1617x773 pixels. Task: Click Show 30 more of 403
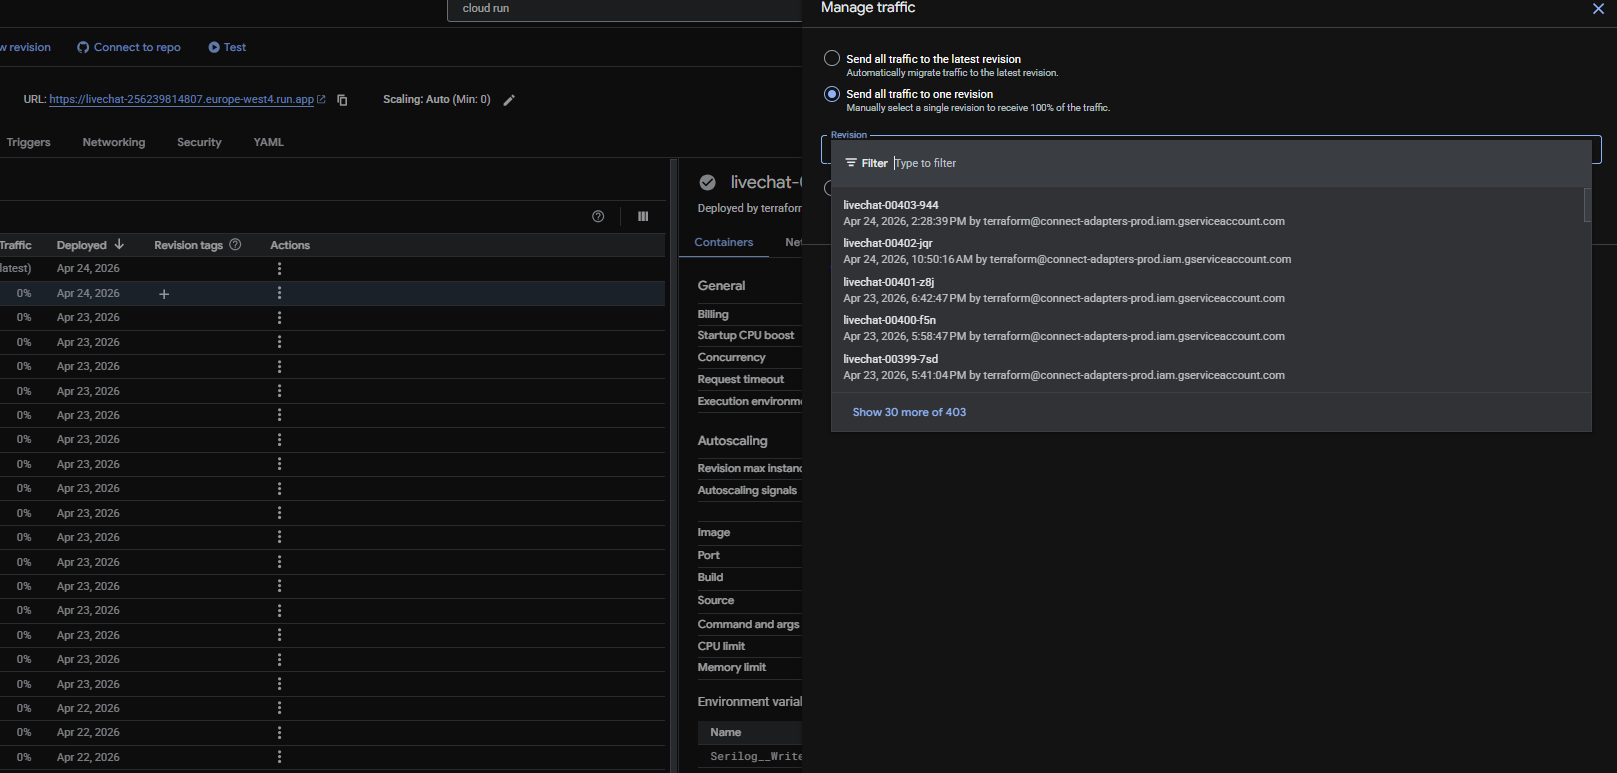click(x=909, y=412)
